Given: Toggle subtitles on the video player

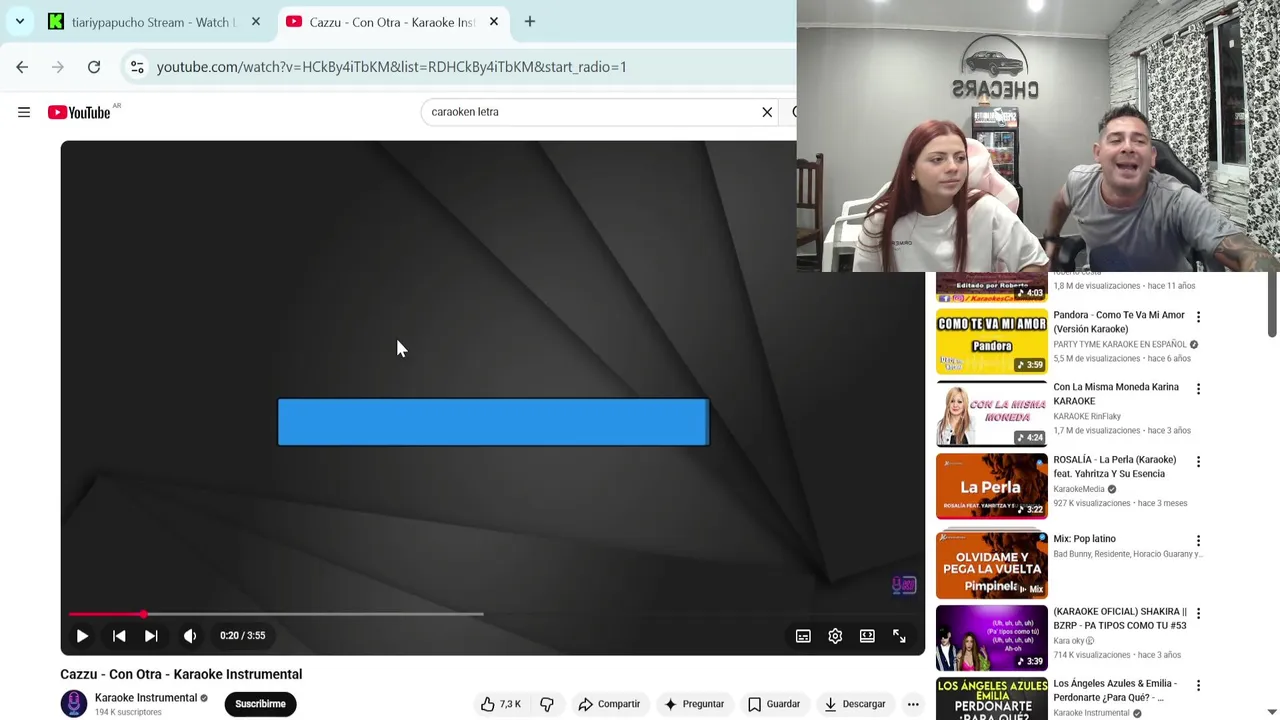Looking at the screenshot, I should pyautogui.click(x=803, y=636).
